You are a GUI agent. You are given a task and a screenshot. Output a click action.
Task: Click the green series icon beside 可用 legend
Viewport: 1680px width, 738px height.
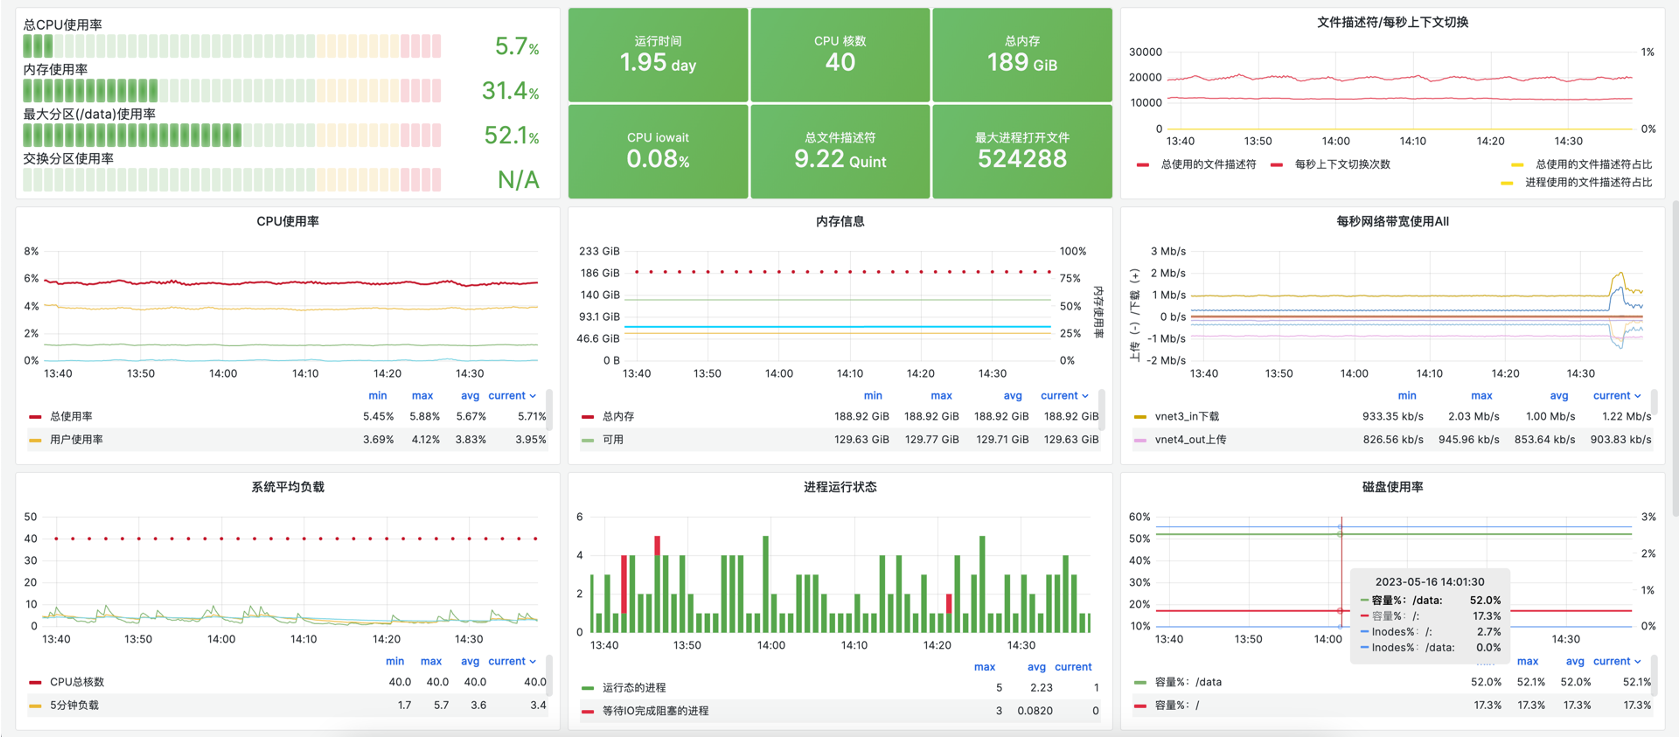click(x=588, y=440)
